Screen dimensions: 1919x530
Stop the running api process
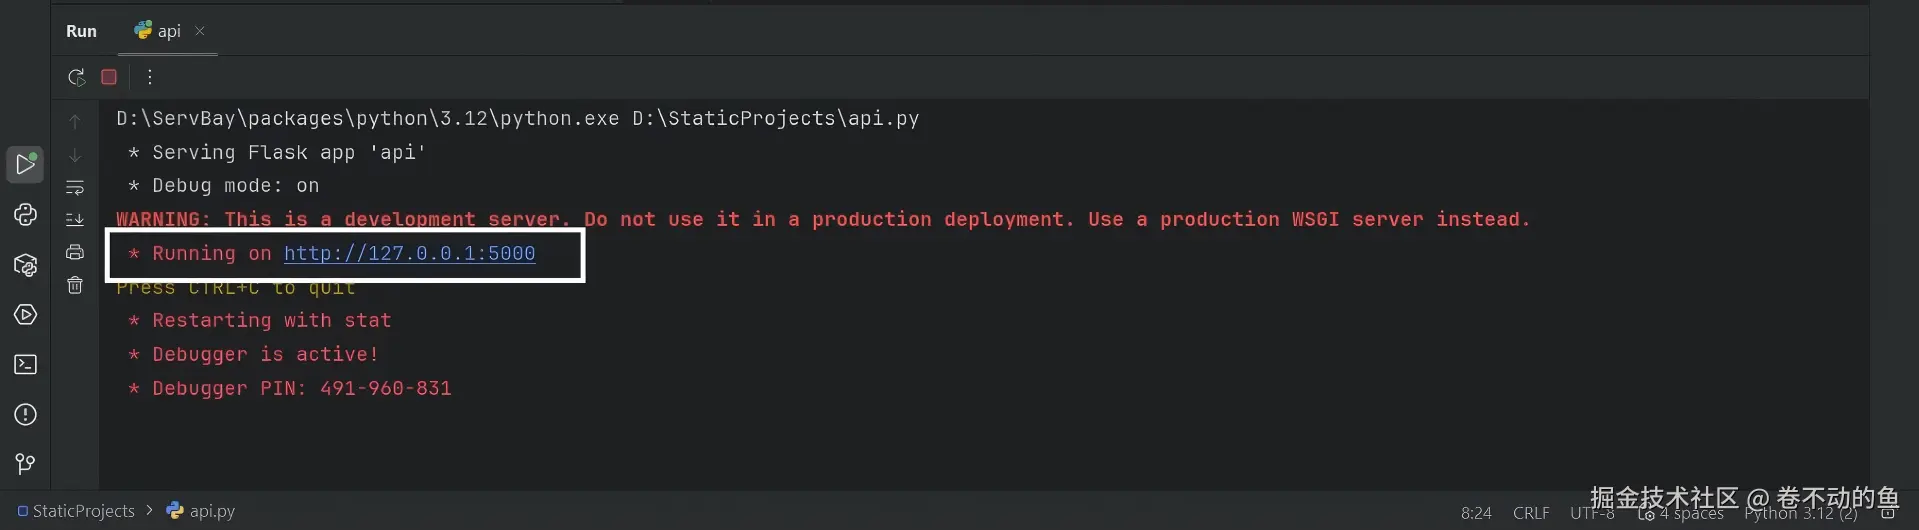(x=109, y=77)
